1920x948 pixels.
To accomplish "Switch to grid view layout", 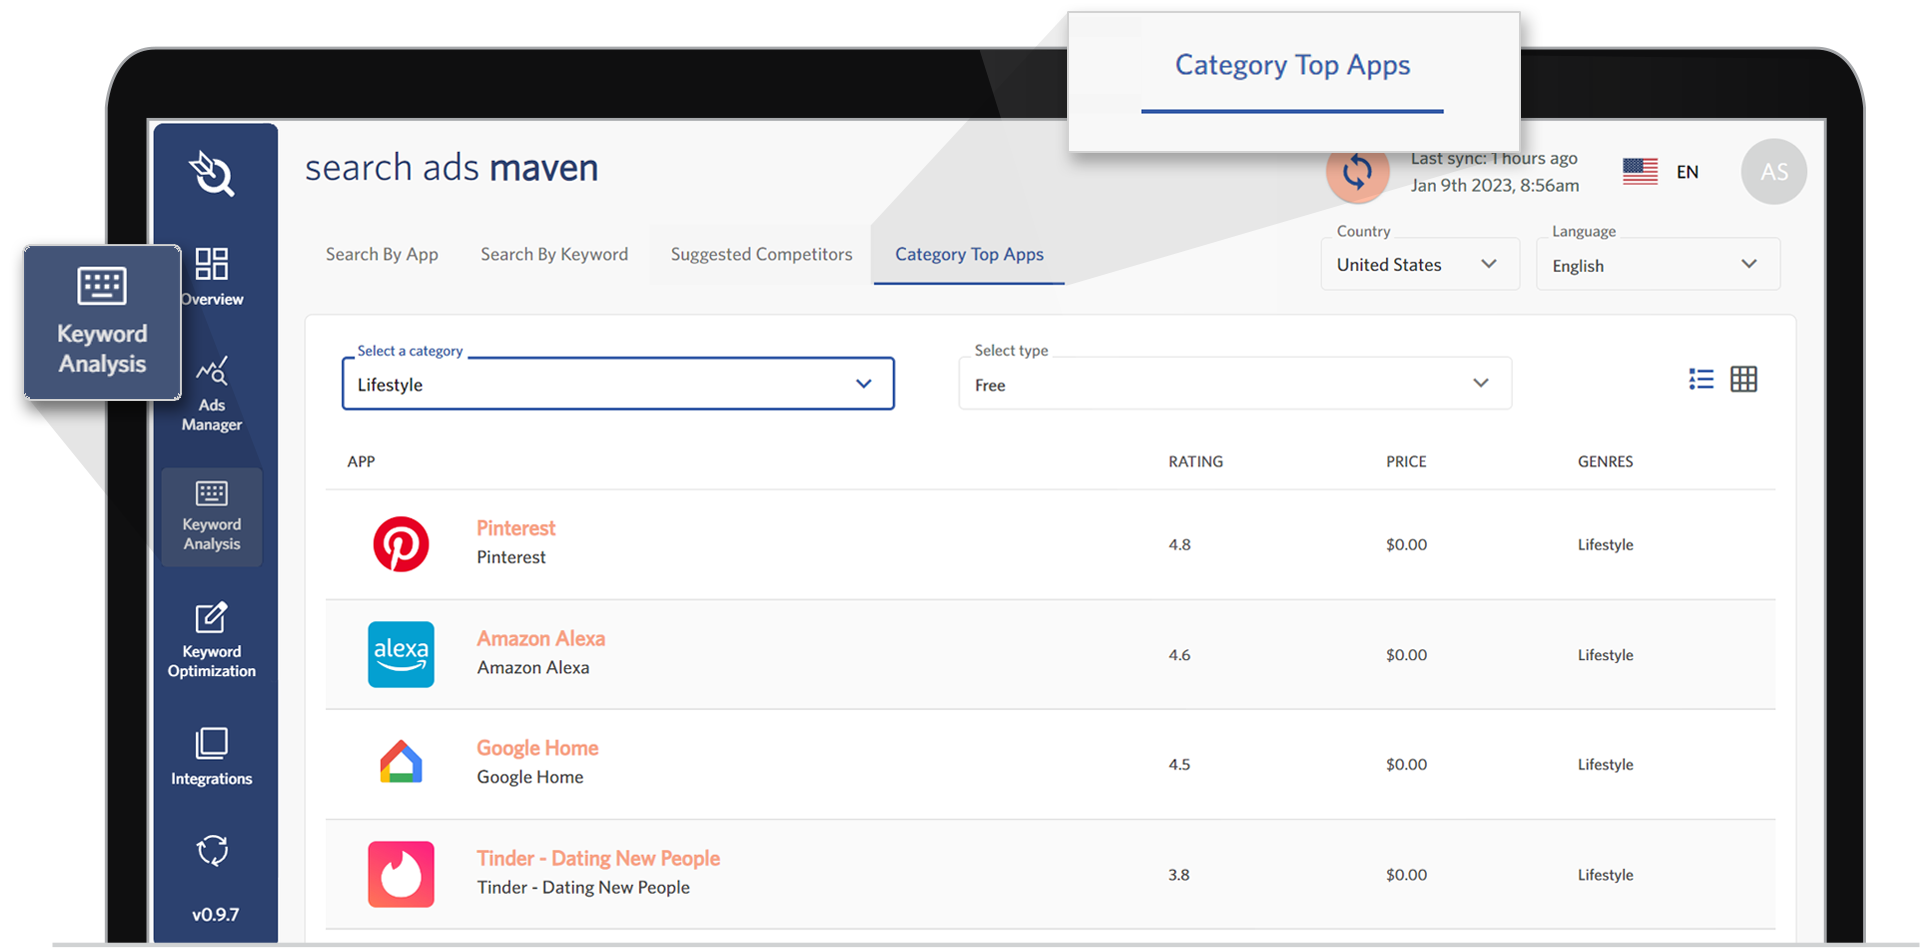I will click(x=1744, y=379).
